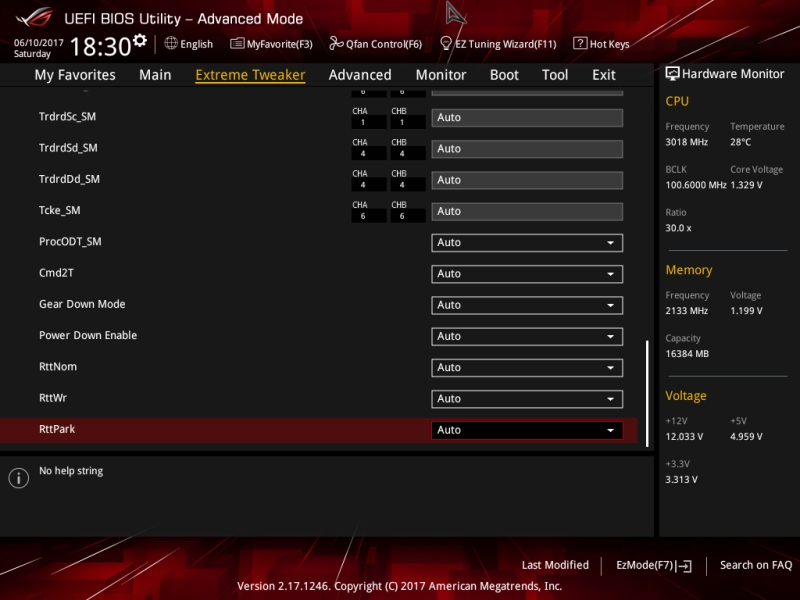Click CPU frequency value 3018 MHz
Screen dimensions: 800x600
coord(686,142)
